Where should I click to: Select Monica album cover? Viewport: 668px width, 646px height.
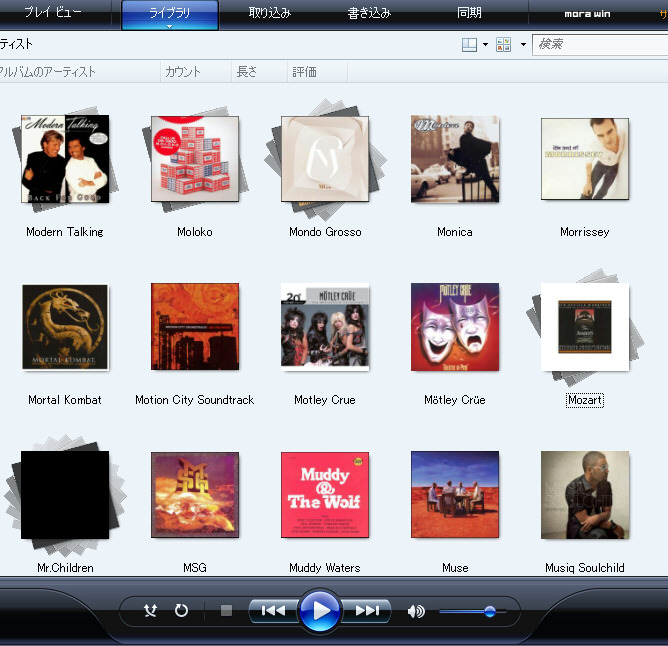point(455,159)
